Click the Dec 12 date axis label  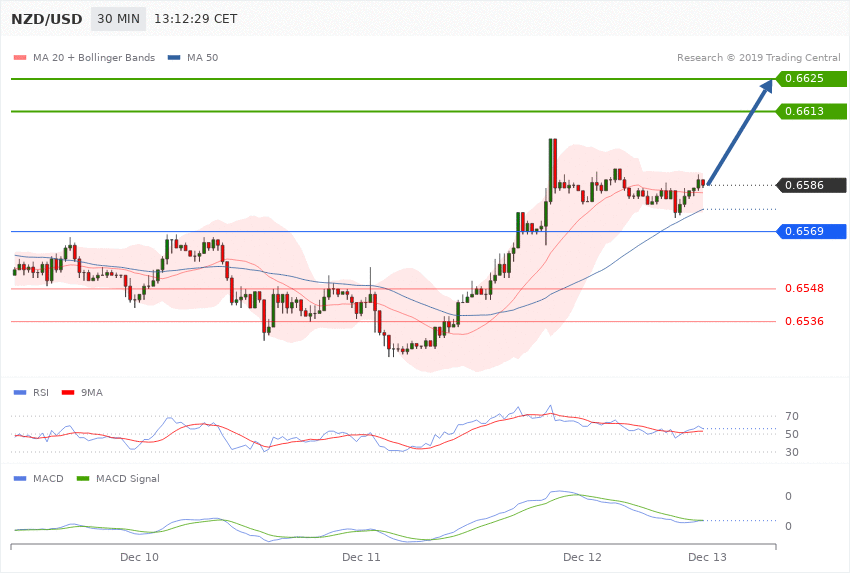click(x=582, y=557)
